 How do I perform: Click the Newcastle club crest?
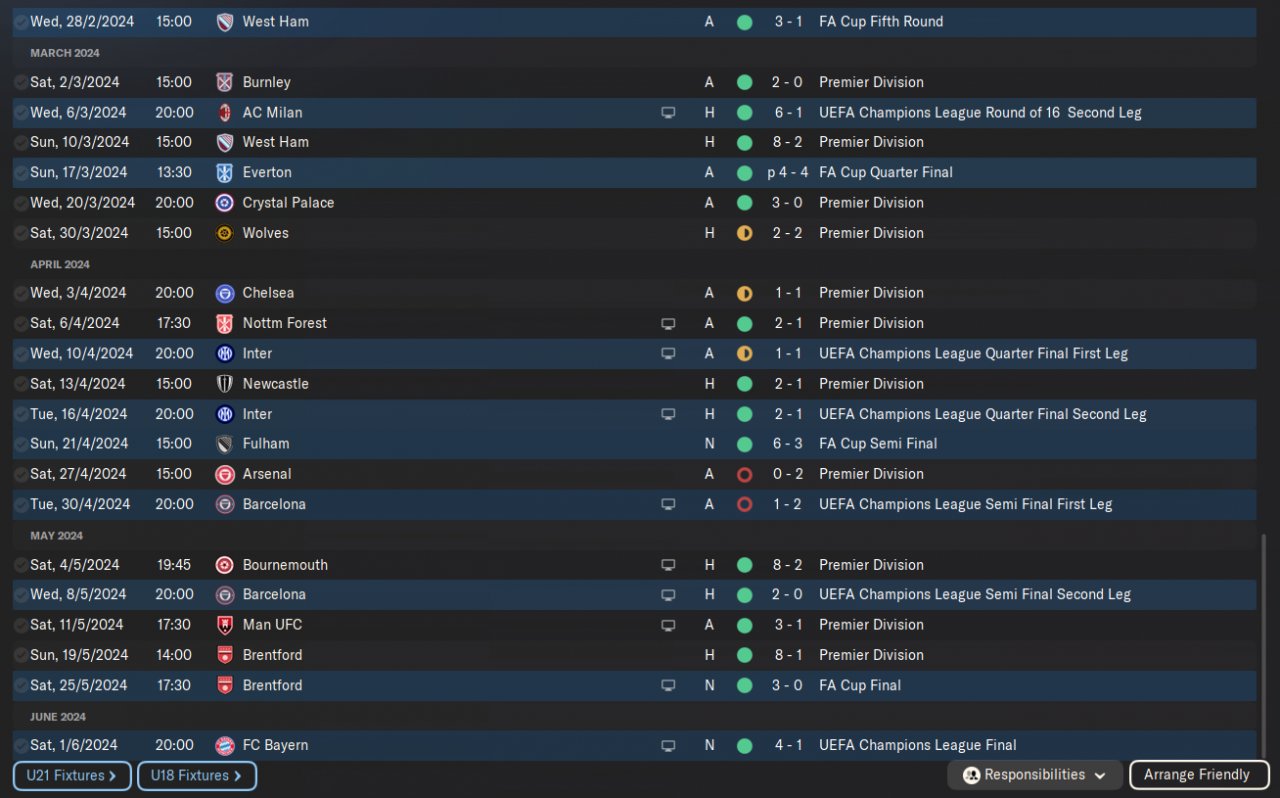[x=225, y=384]
